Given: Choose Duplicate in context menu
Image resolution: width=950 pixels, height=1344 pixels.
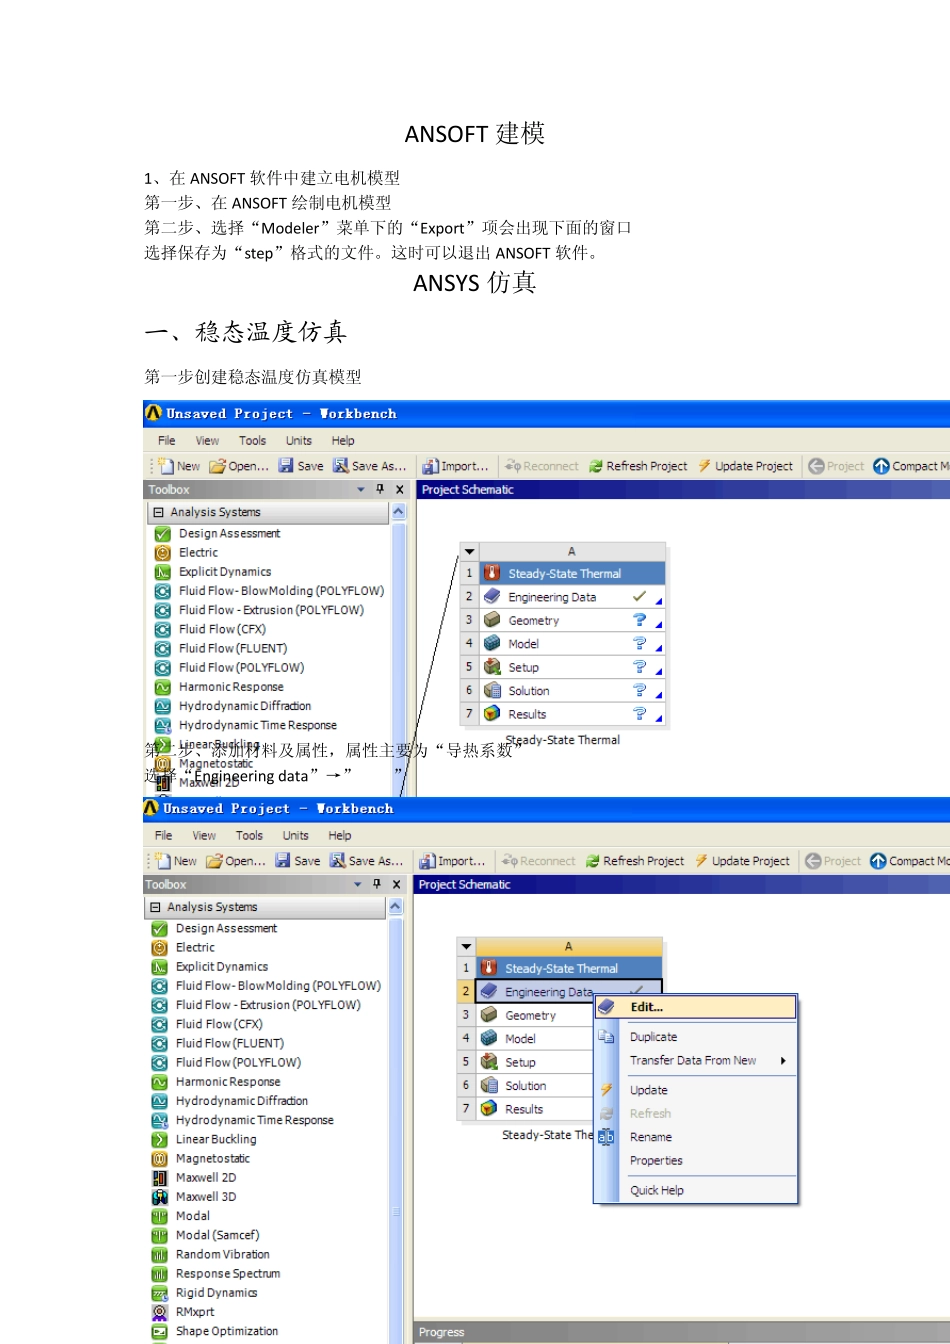Looking at the screenshot, I should (x=654, y=1037).
